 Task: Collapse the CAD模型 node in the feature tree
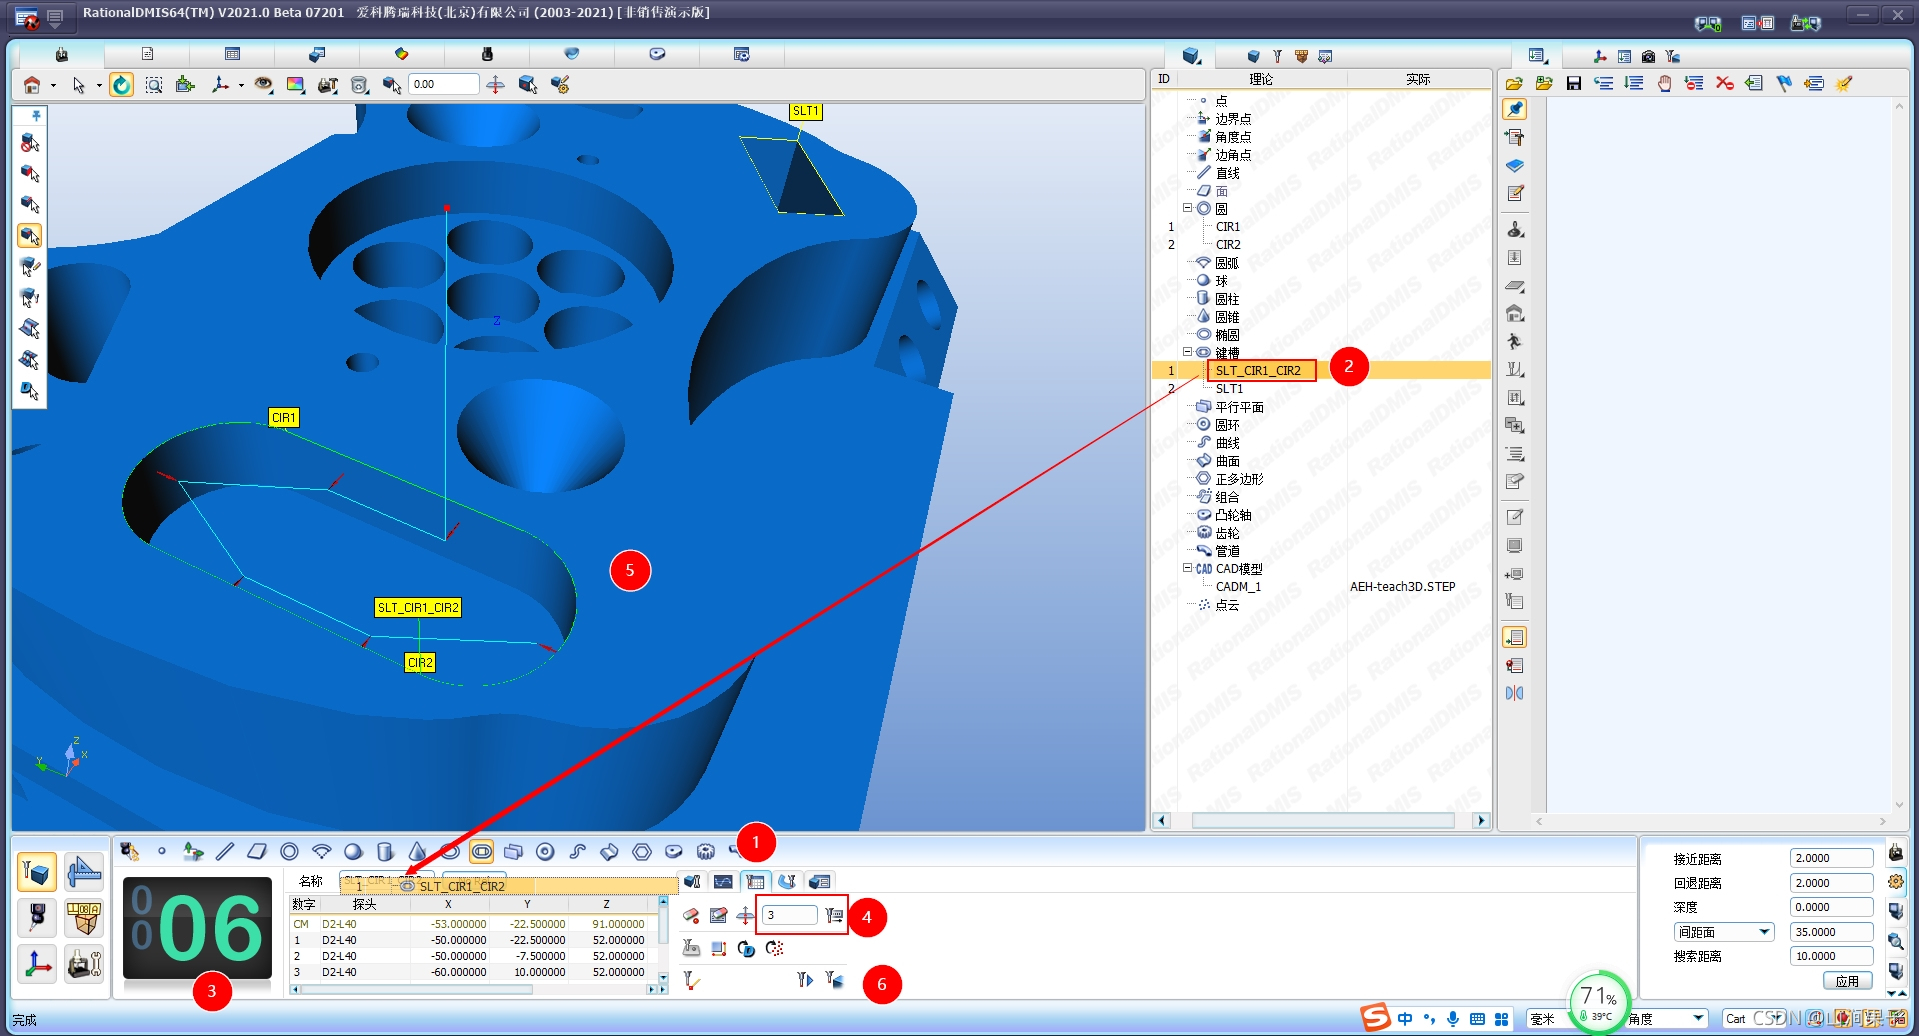pos(1188,568)
